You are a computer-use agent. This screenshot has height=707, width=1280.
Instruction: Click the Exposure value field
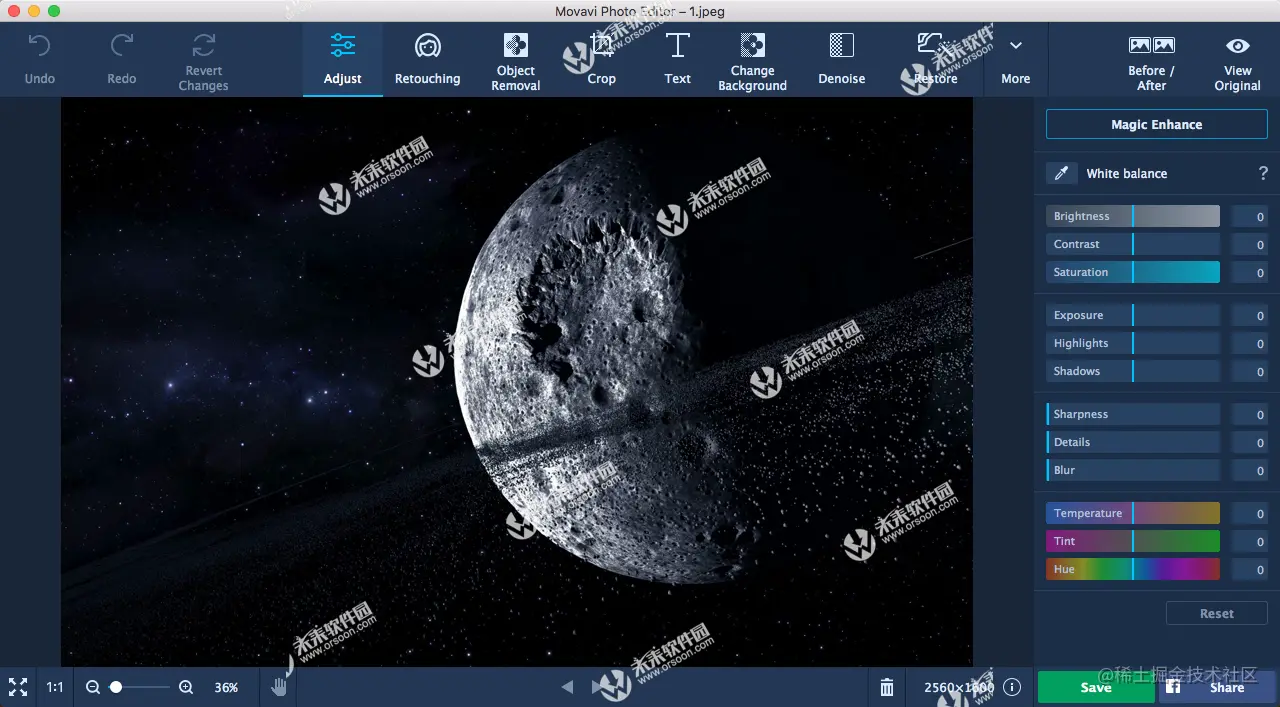click(1250, 316)
